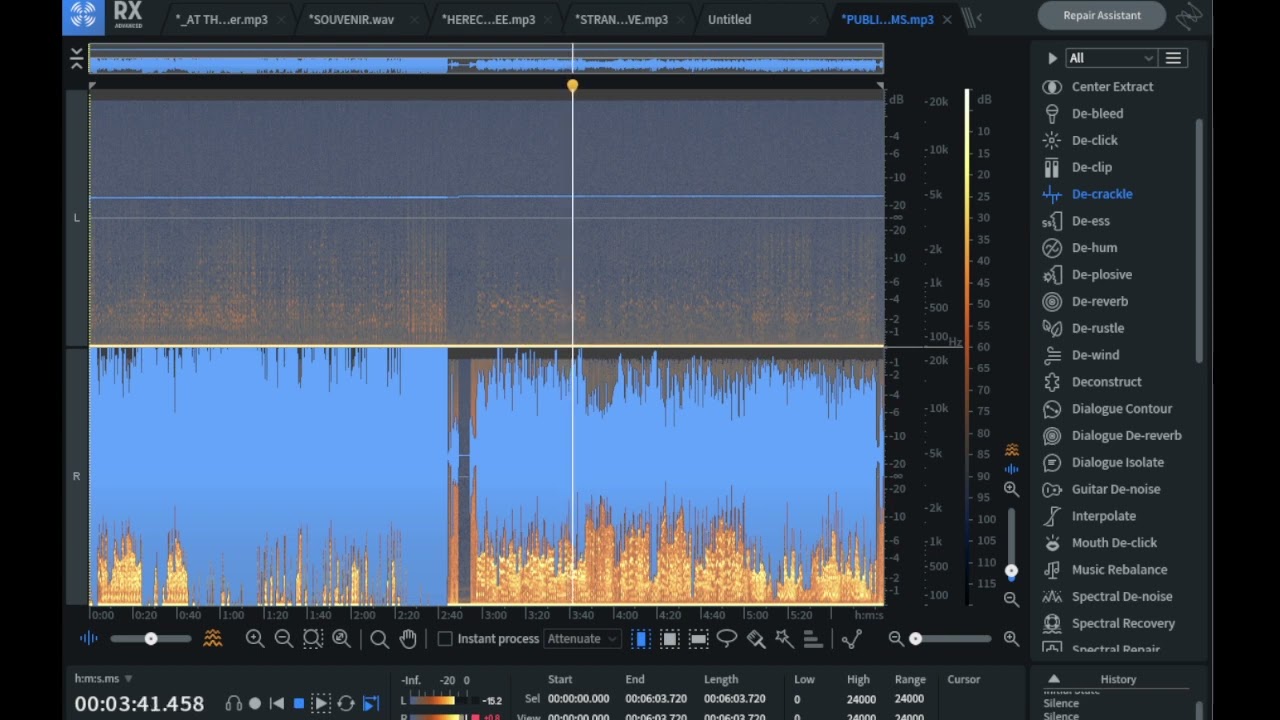This screenshot has width=1280, height=720.
Task: Adjust the horizontal zoom slider
Action: point(953,639)
